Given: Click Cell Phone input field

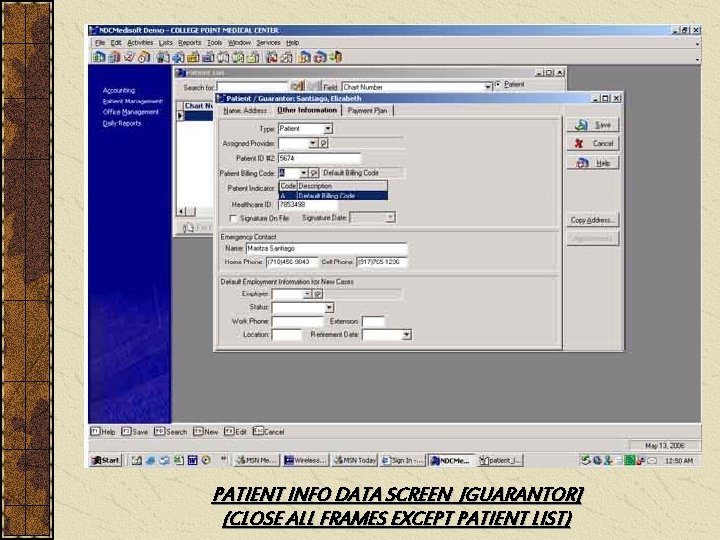Looking at the screenshot, I should point(382,262).
